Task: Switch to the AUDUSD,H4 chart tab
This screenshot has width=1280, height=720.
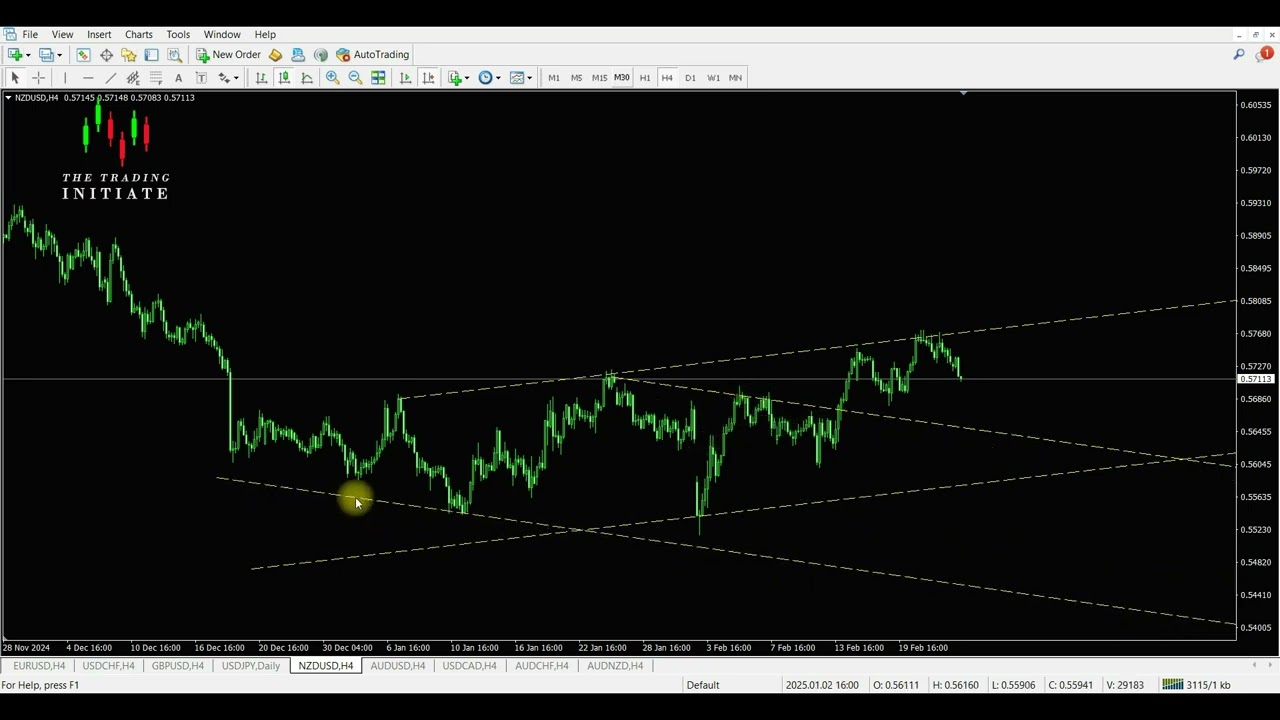Action: pyautogui.click(x=397, y=666)
